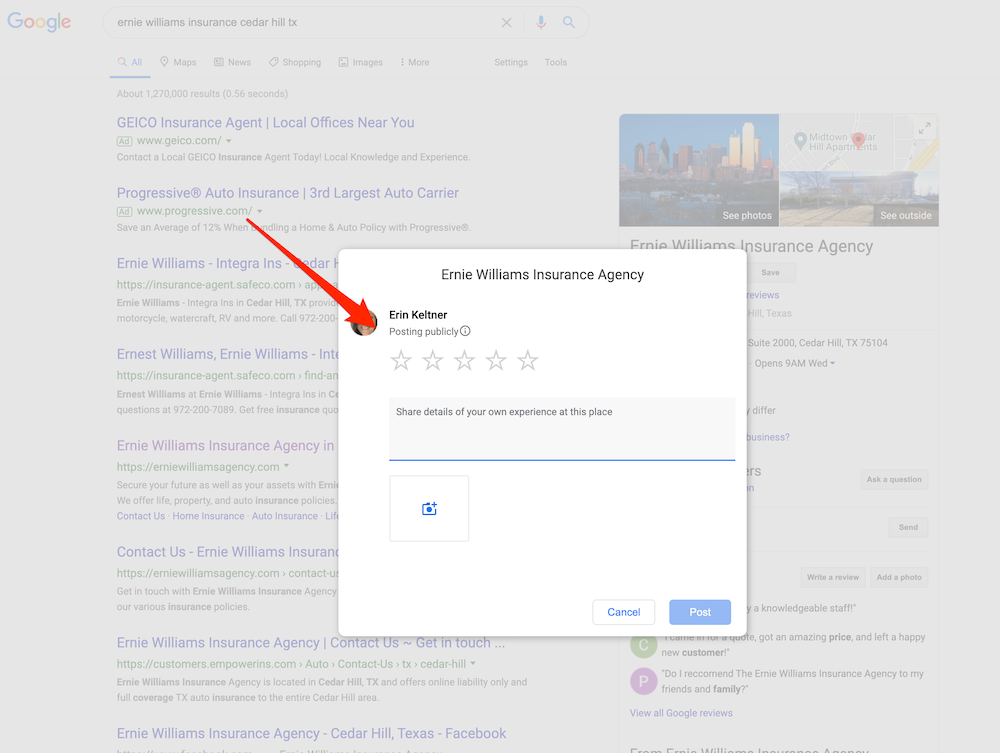Viewport: 1000px width, 753px height.
Task: Expand the Opens 9AM Wed hours
Action: 795,363
